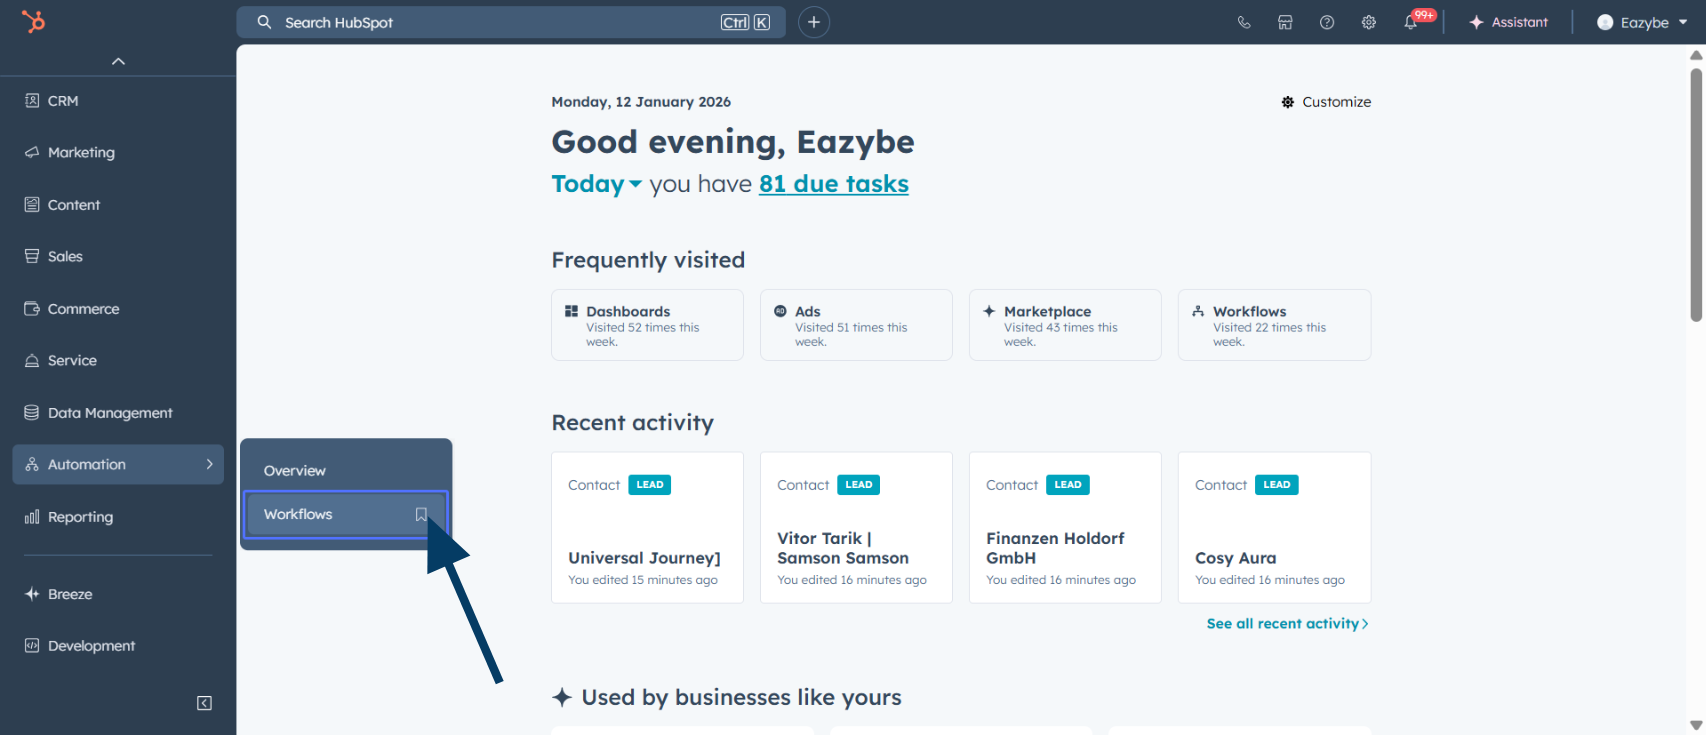
Task: Bookmark Workflows with the bookmark icon
Action: (x=421, y=514)
